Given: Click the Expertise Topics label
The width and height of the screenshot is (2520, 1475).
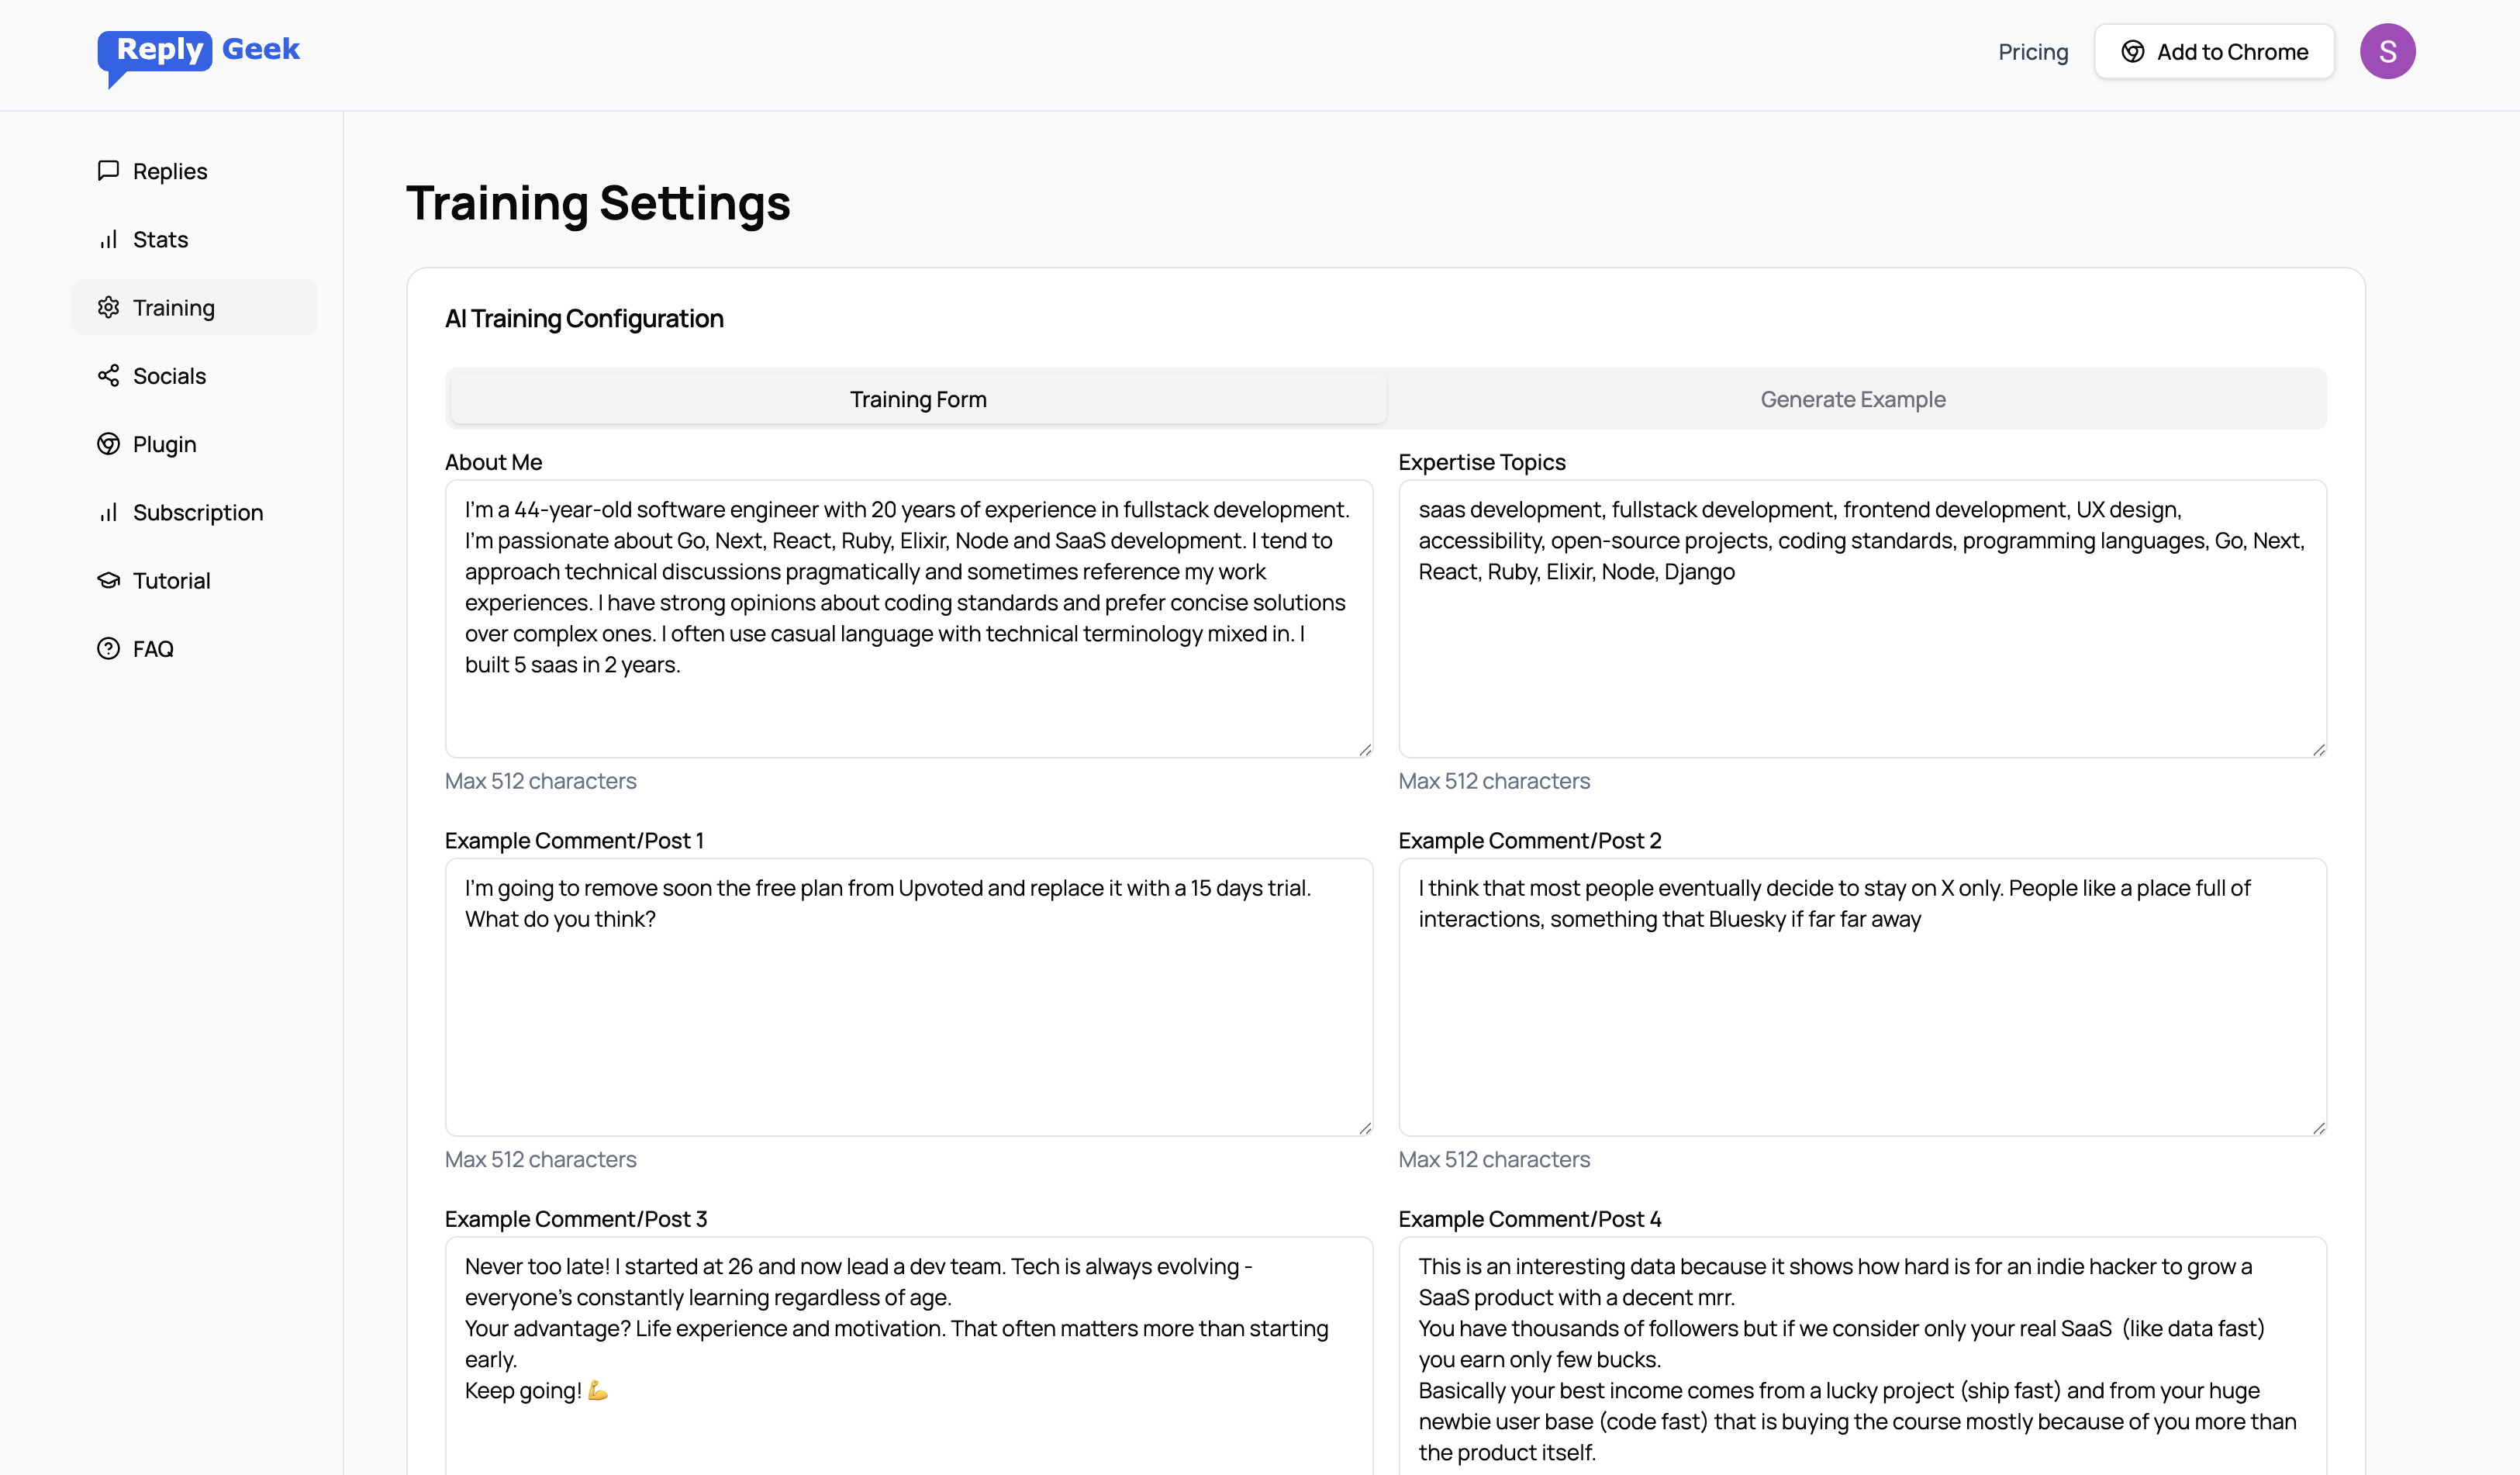Looking at the screenshot, I should [x=1482, y=462].
